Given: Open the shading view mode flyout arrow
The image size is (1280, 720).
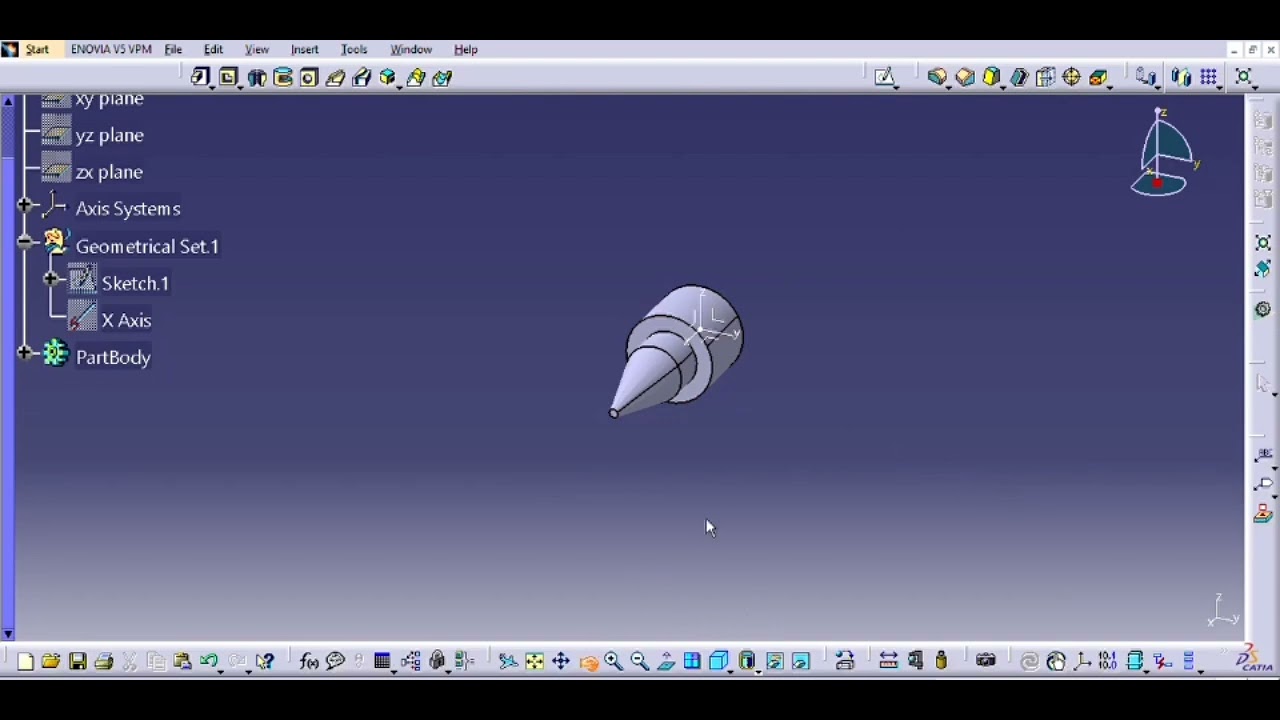Looking at the screenshot, I should coord(759,672).
